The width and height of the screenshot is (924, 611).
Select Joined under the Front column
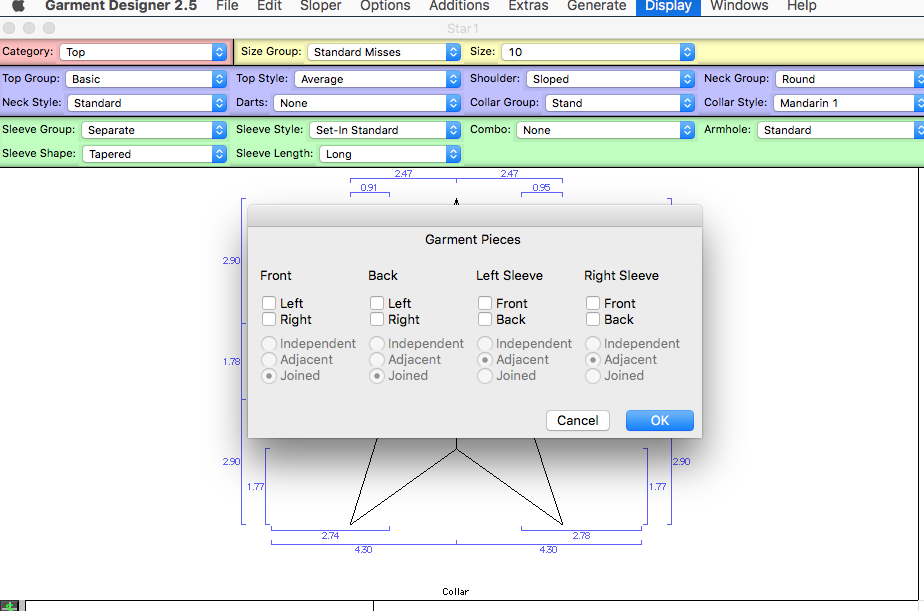click(269, 376)
